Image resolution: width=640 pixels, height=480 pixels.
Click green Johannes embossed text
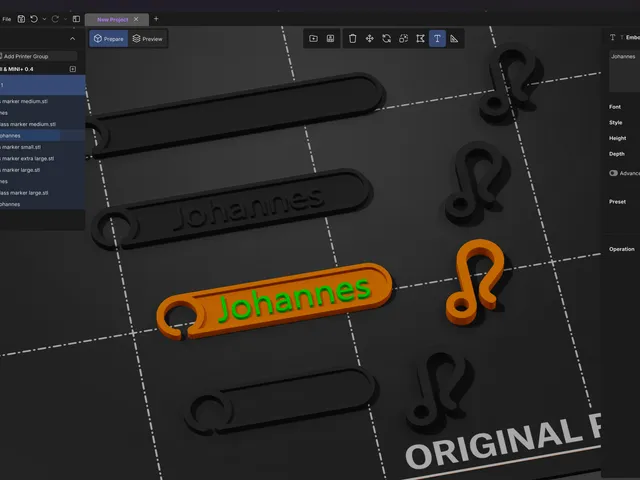click(x=295, y=300)
